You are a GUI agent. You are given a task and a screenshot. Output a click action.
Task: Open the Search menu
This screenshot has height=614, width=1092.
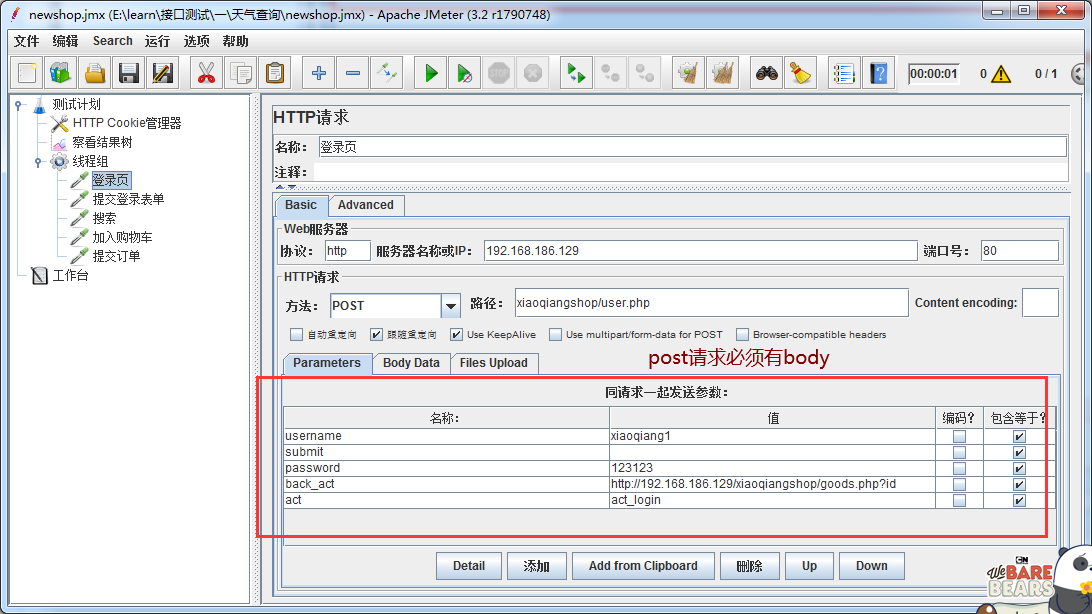[113, 41]
